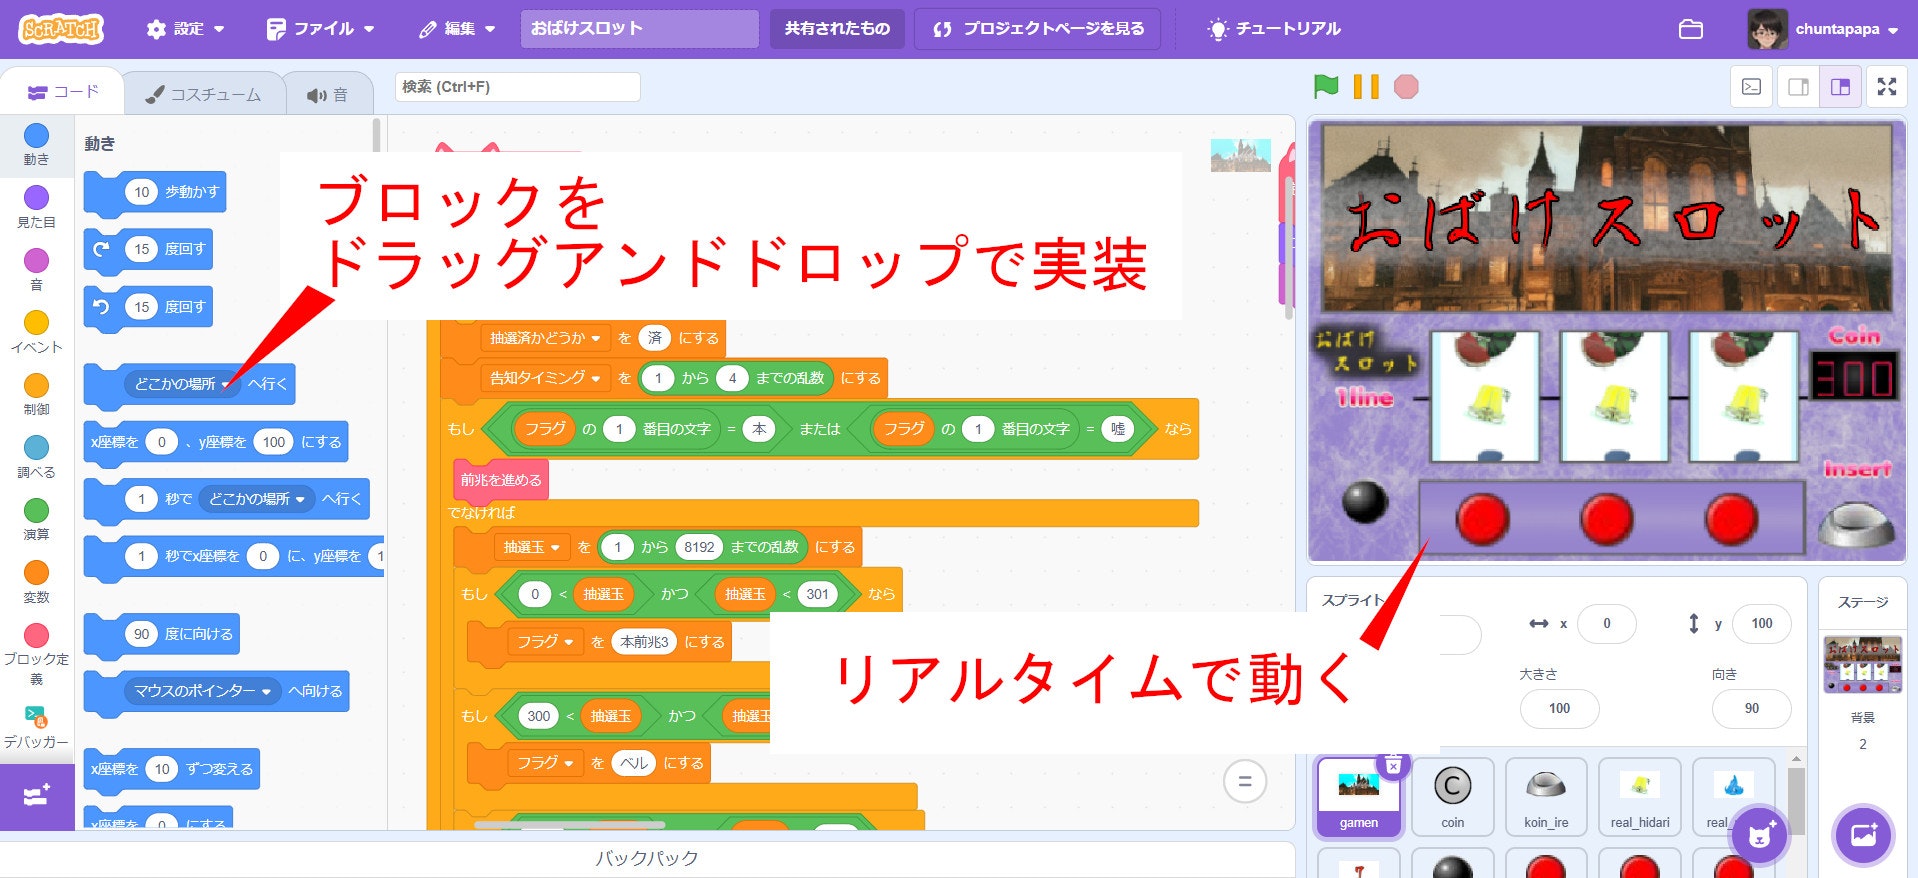The height and width of the screenshot is (878, 1918).
Task: Select the stage backdrop thumbnail
Action: (1863, 664)
